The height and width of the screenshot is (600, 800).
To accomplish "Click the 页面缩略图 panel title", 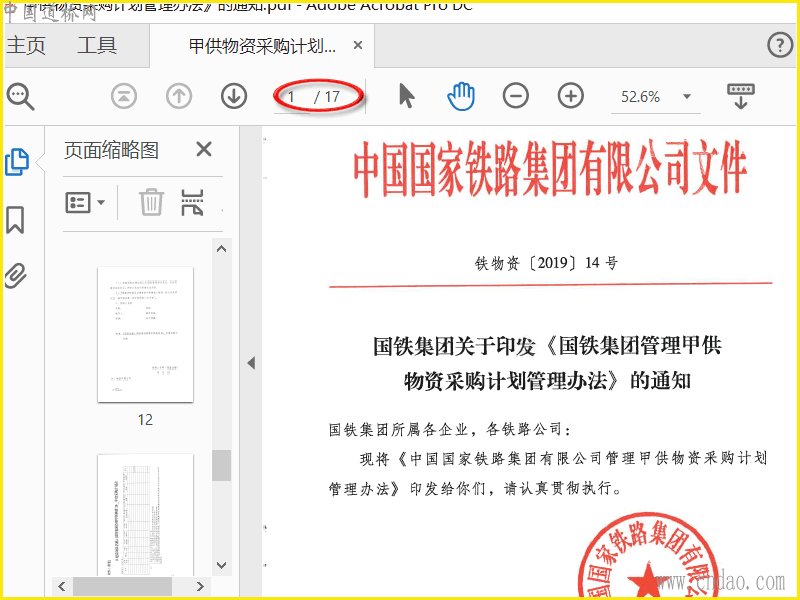I will coord(112,150).
